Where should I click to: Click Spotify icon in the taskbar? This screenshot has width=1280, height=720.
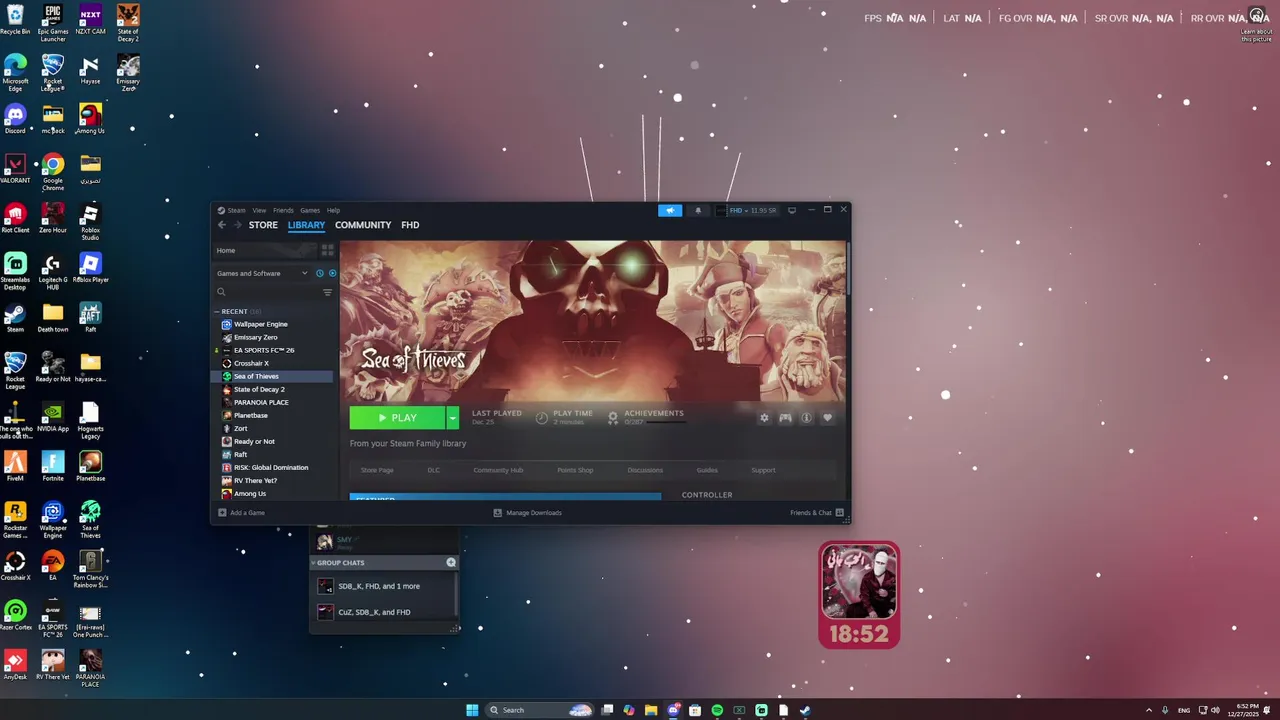coord(717,710)
